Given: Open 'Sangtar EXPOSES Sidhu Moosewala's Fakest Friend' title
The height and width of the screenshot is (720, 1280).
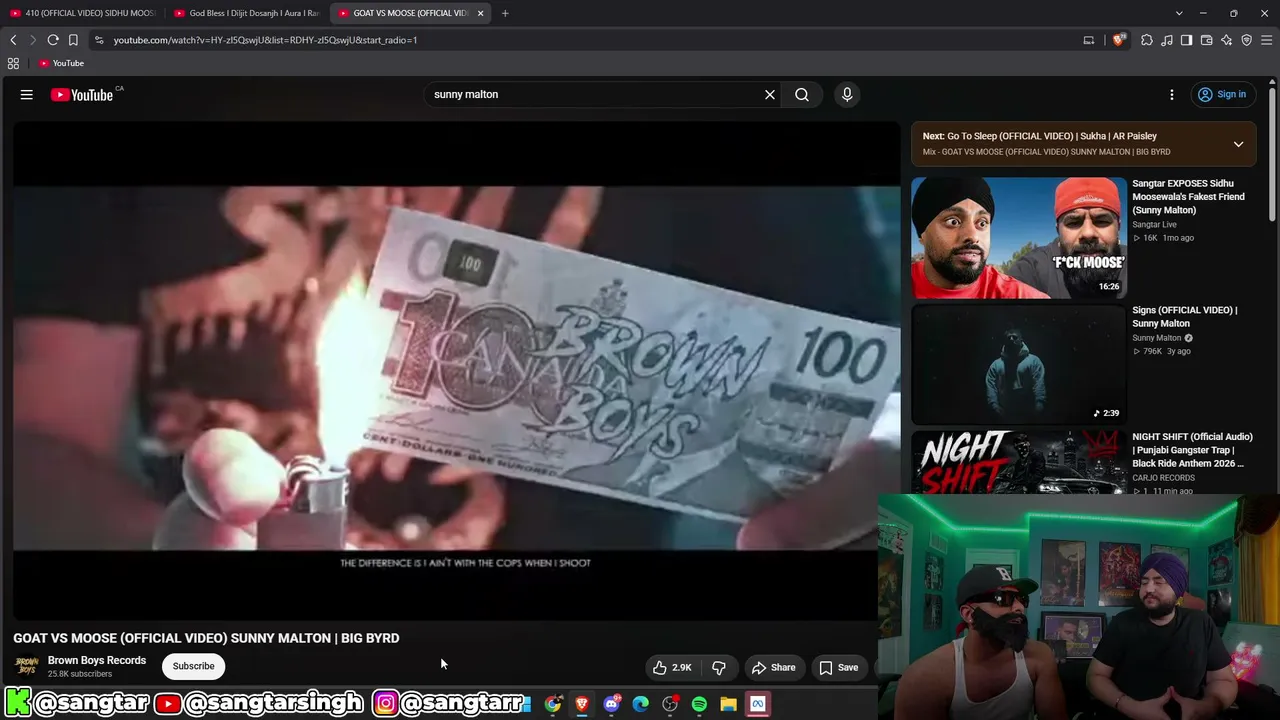Looking at the screenshot, I should 1188,197.
